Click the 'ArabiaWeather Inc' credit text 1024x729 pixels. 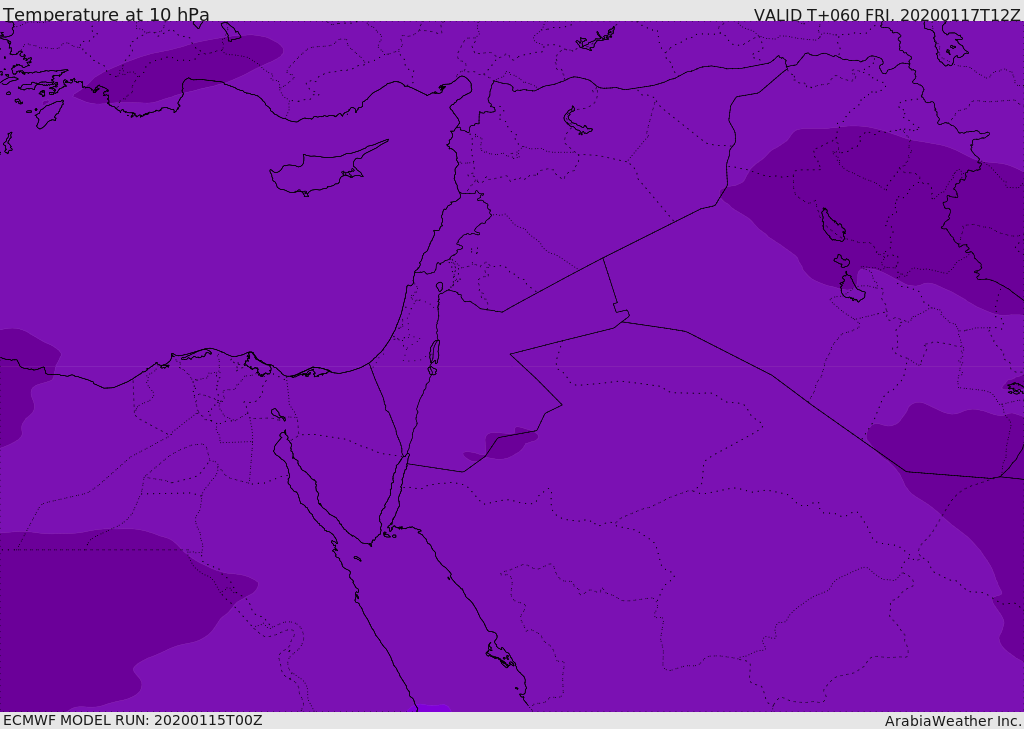(x=953, y=721)
